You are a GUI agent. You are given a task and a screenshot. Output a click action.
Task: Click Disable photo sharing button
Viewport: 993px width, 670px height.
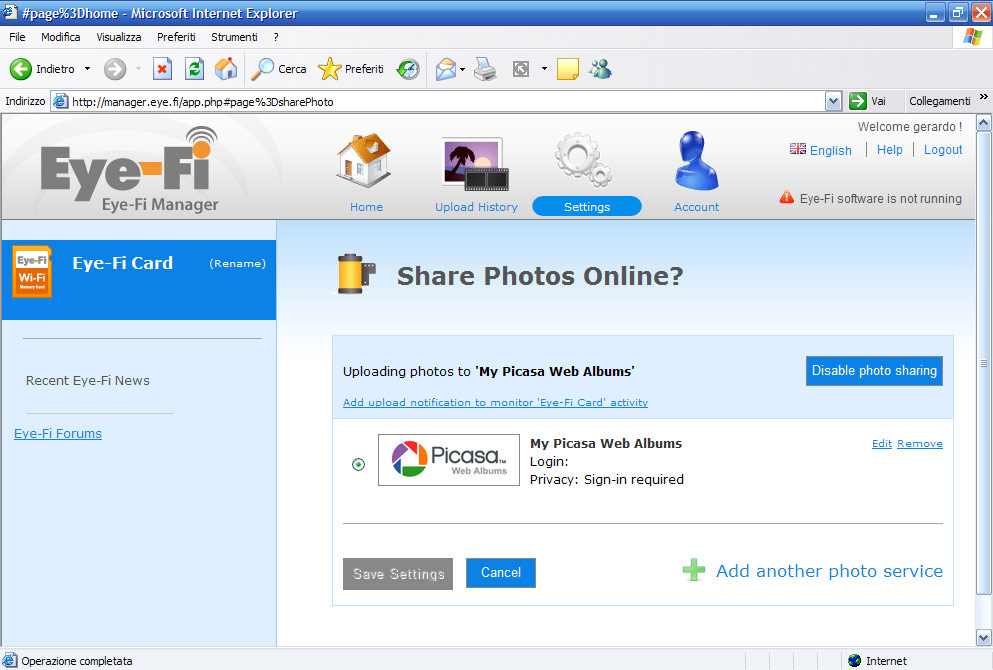click(x=874, y=370)
